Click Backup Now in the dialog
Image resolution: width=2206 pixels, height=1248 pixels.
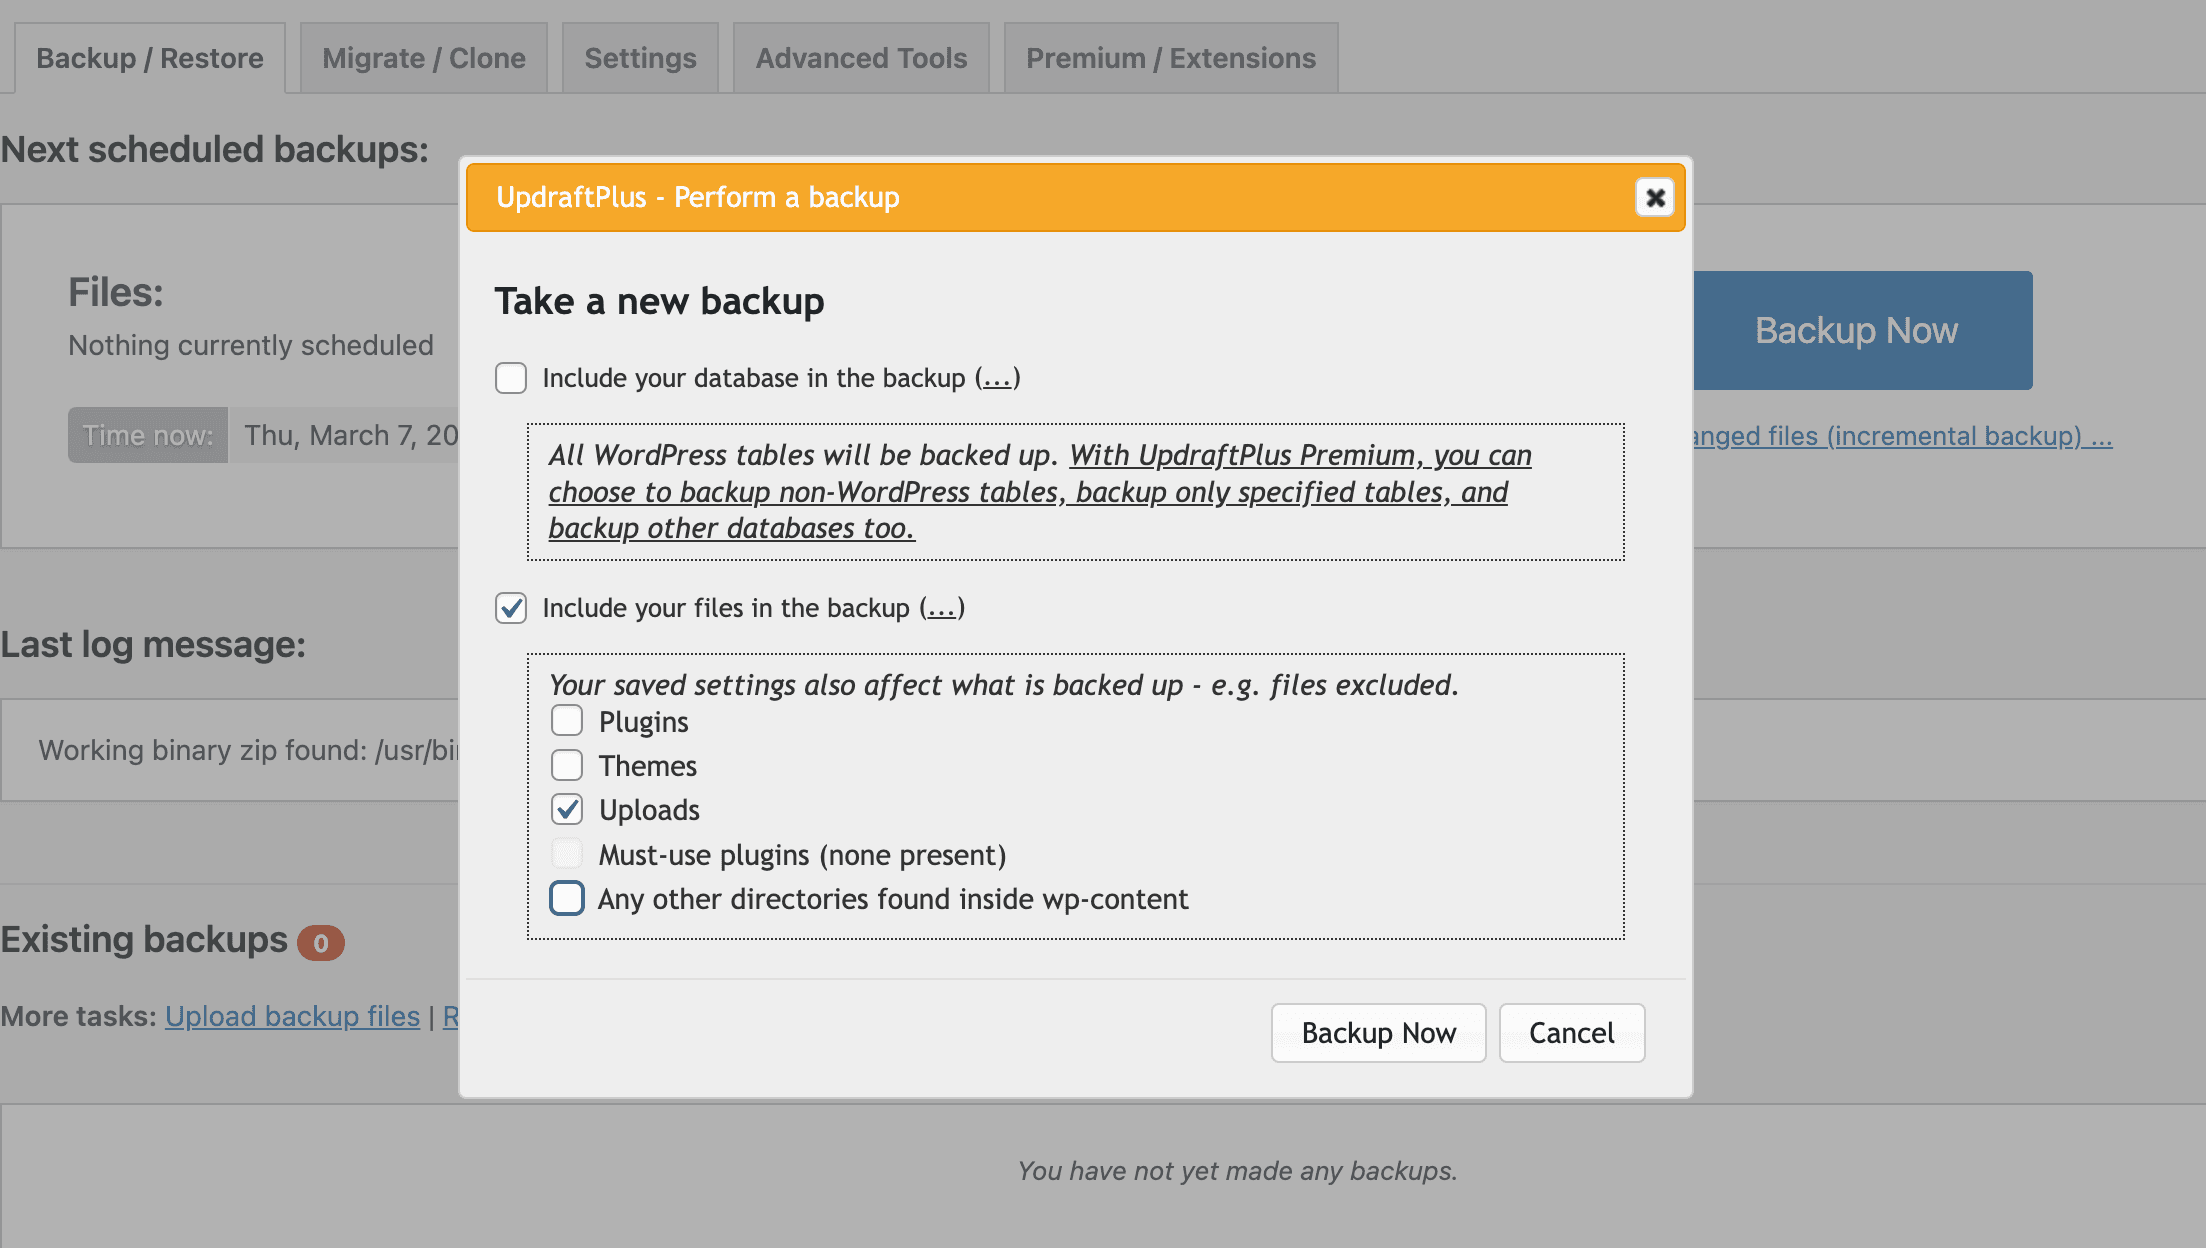1378,1033
